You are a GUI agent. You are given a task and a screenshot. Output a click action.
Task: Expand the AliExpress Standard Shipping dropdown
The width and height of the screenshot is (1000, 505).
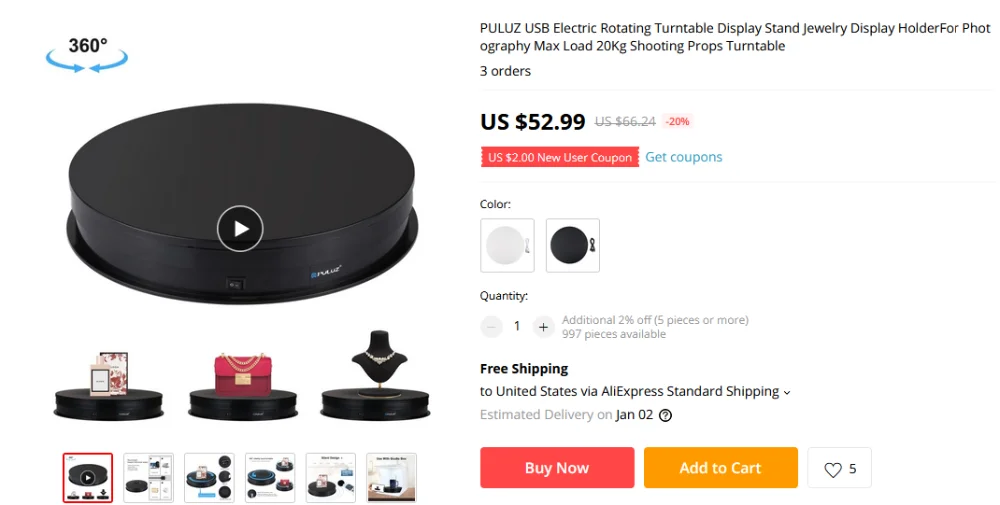tap(787, 392)
